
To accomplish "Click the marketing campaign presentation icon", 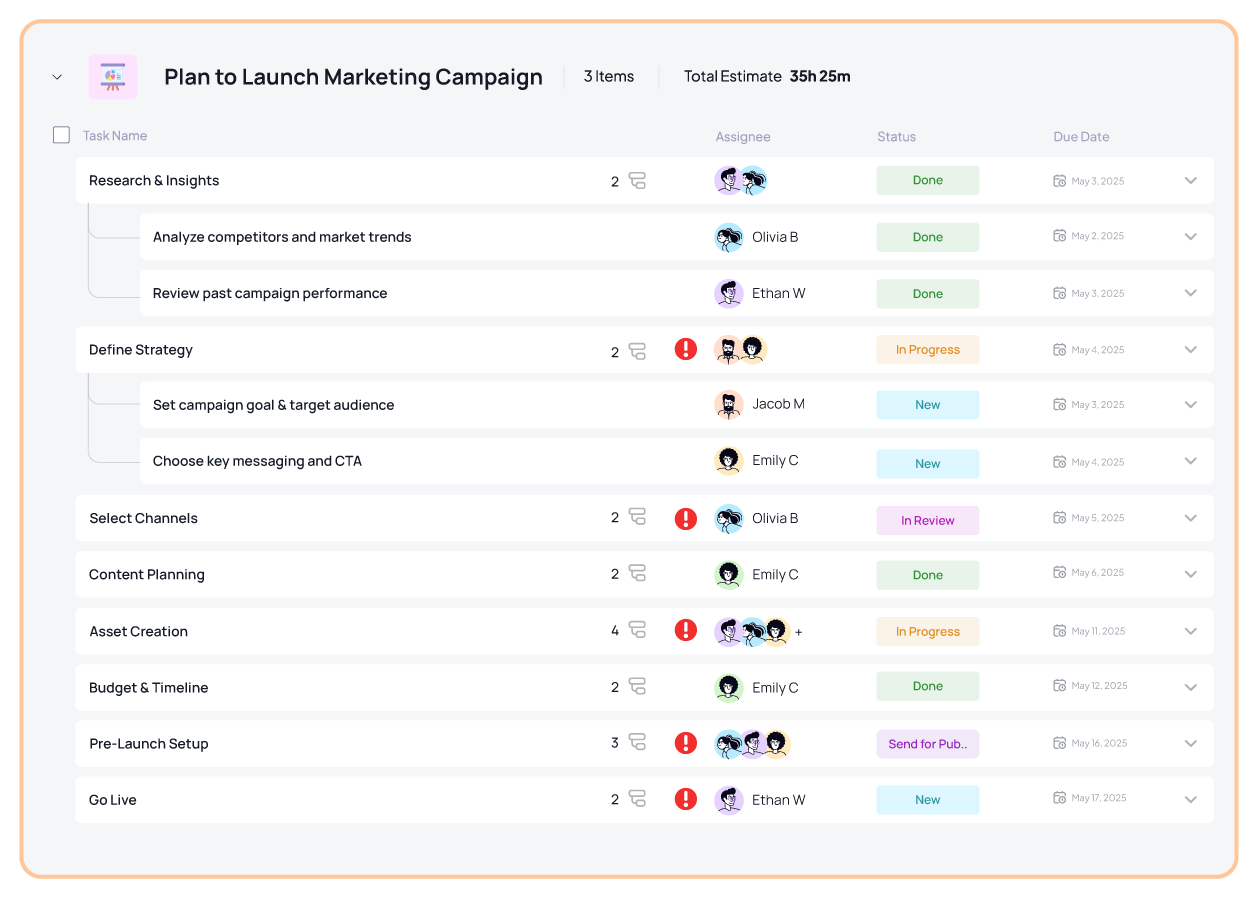I will (113, 77).
